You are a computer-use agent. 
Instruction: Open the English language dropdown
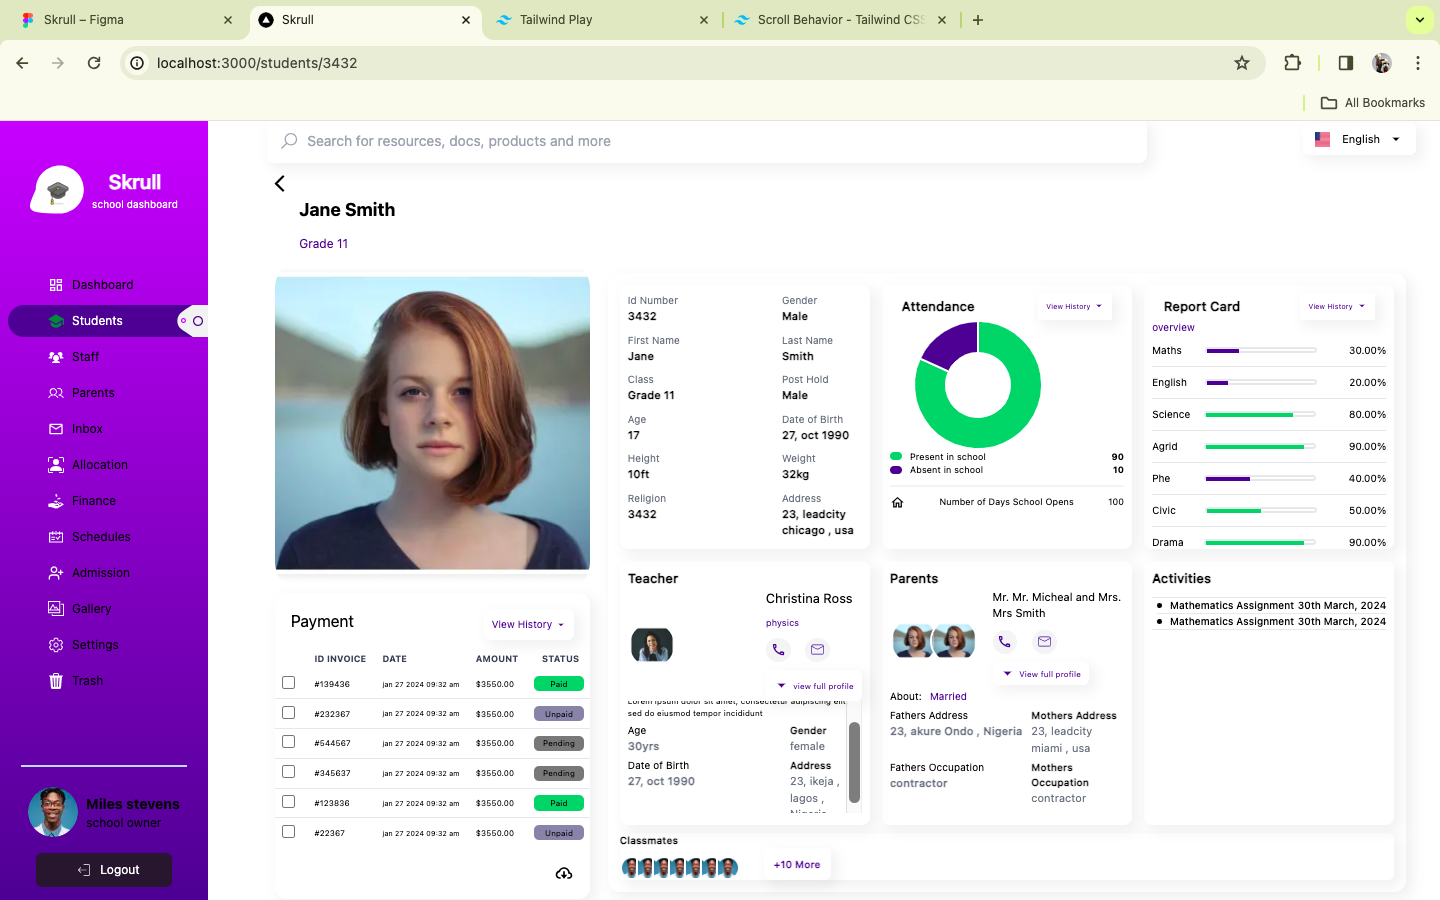[1359, 139]
